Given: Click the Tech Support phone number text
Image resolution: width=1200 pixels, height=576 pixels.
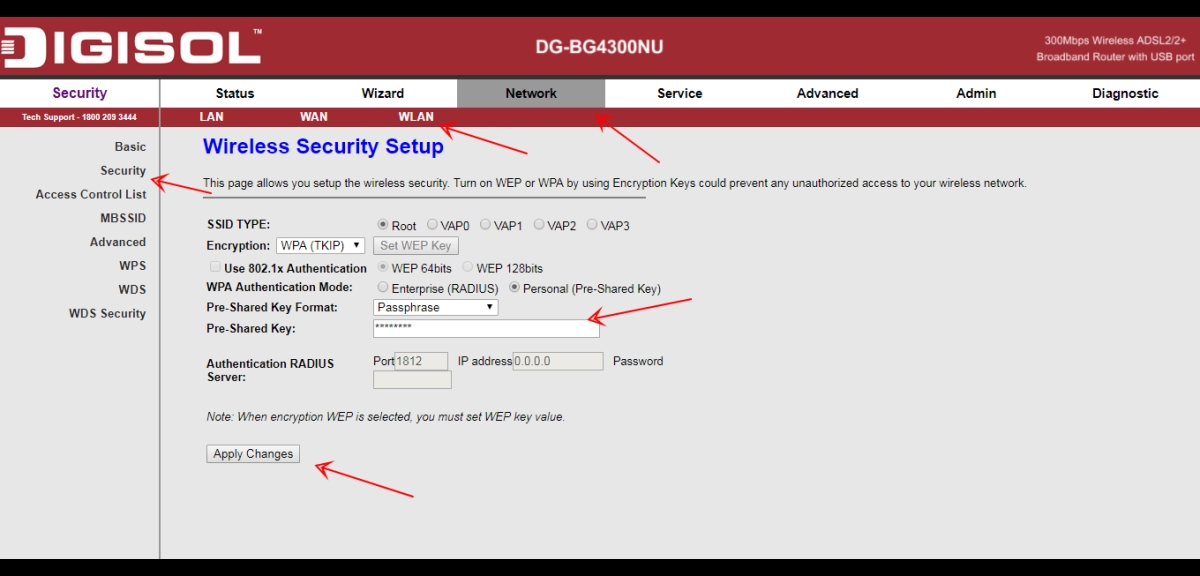Looking at the screenshot, I should [79, 117].
